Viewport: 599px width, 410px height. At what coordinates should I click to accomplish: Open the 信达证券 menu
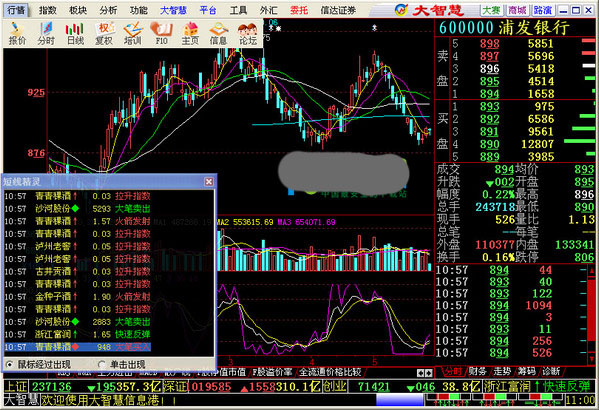click(338, 10)
